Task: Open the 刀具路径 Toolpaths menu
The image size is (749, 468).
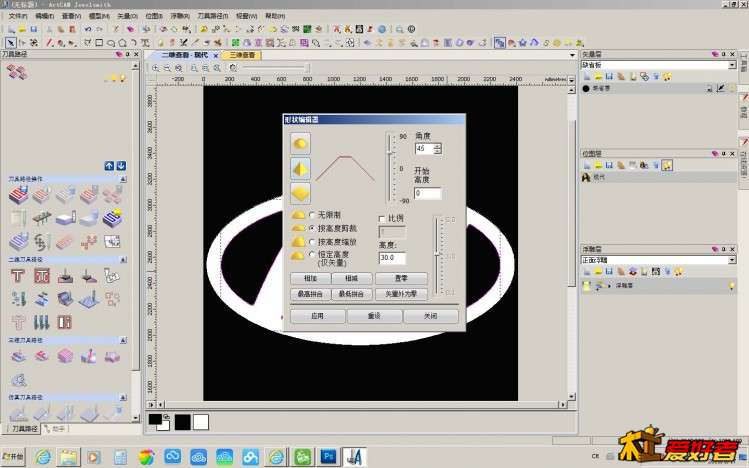Action: click(x=213, y=16)
